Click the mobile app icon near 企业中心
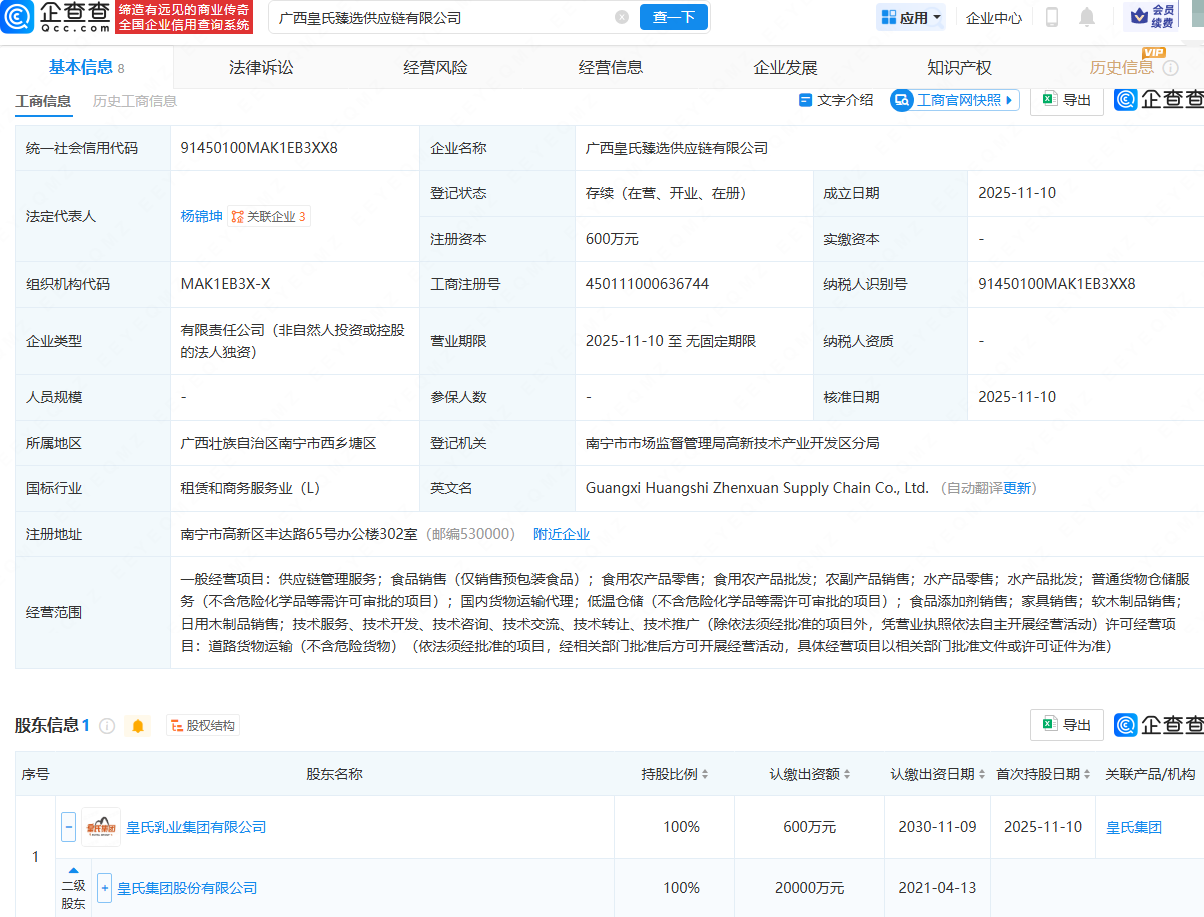Viewport: 1204px width, 917px height. pos(1052,17)
